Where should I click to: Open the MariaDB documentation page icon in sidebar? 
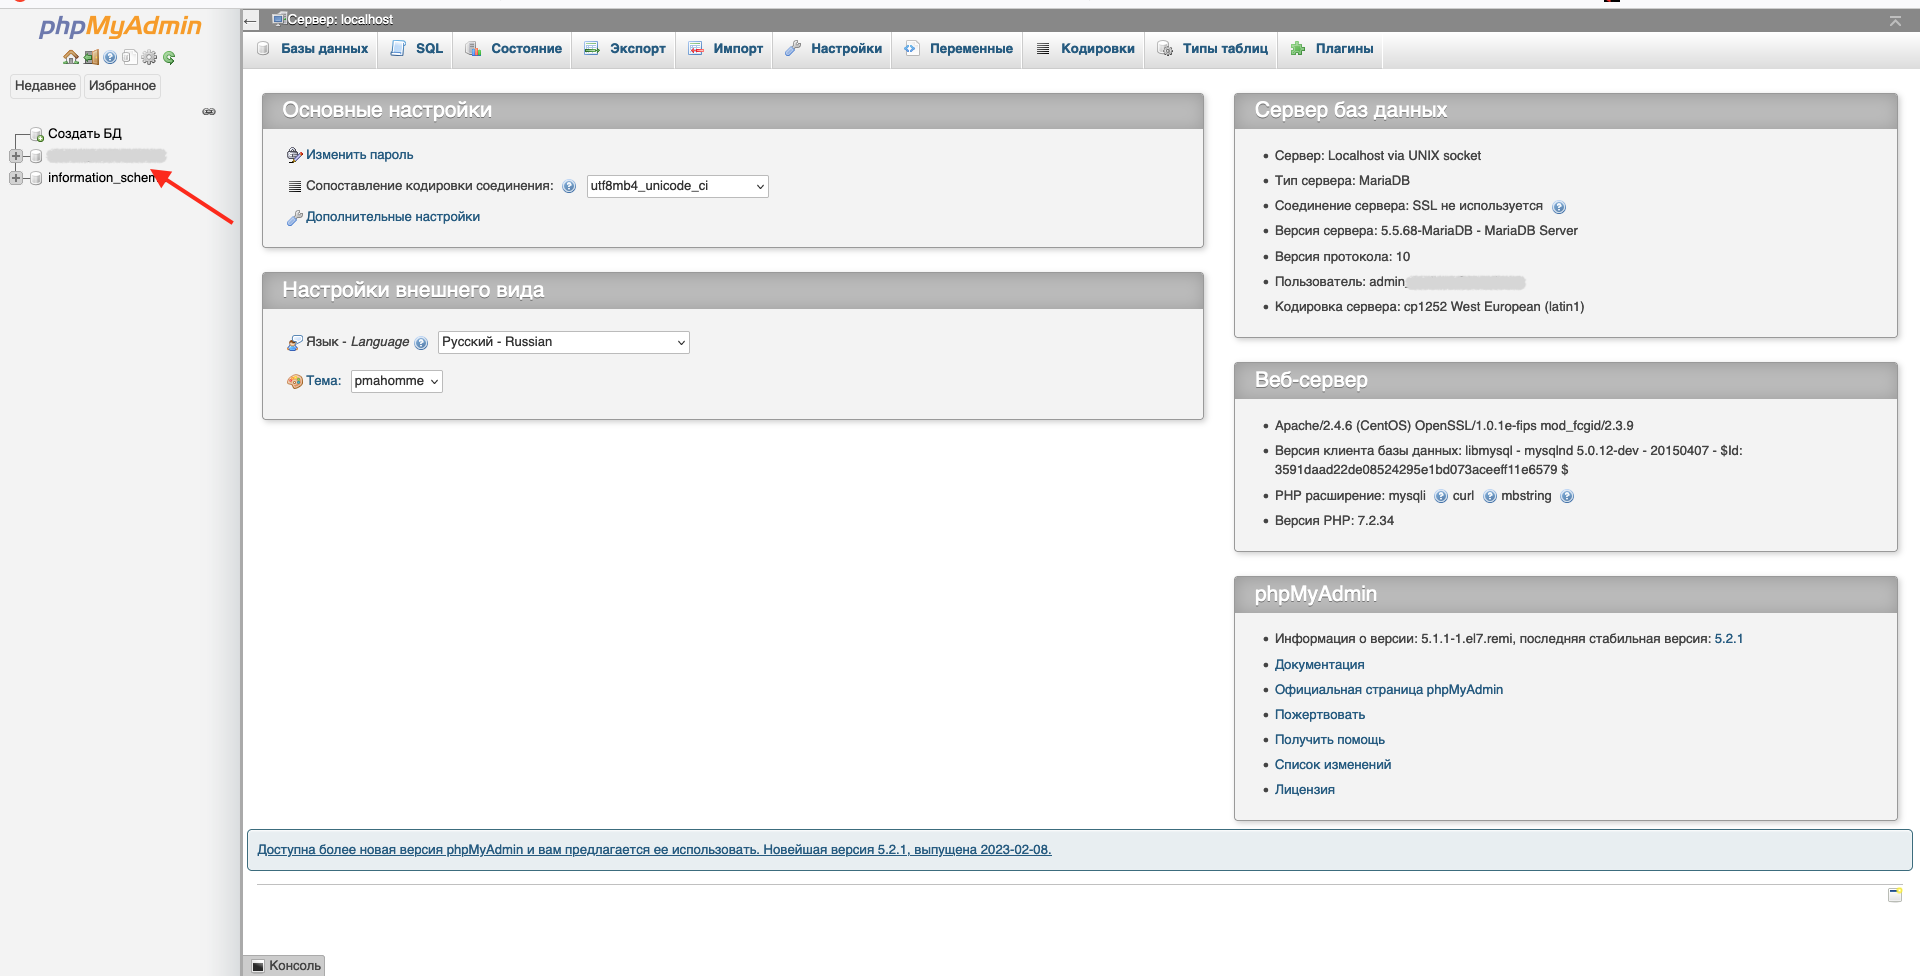[129, 58]
